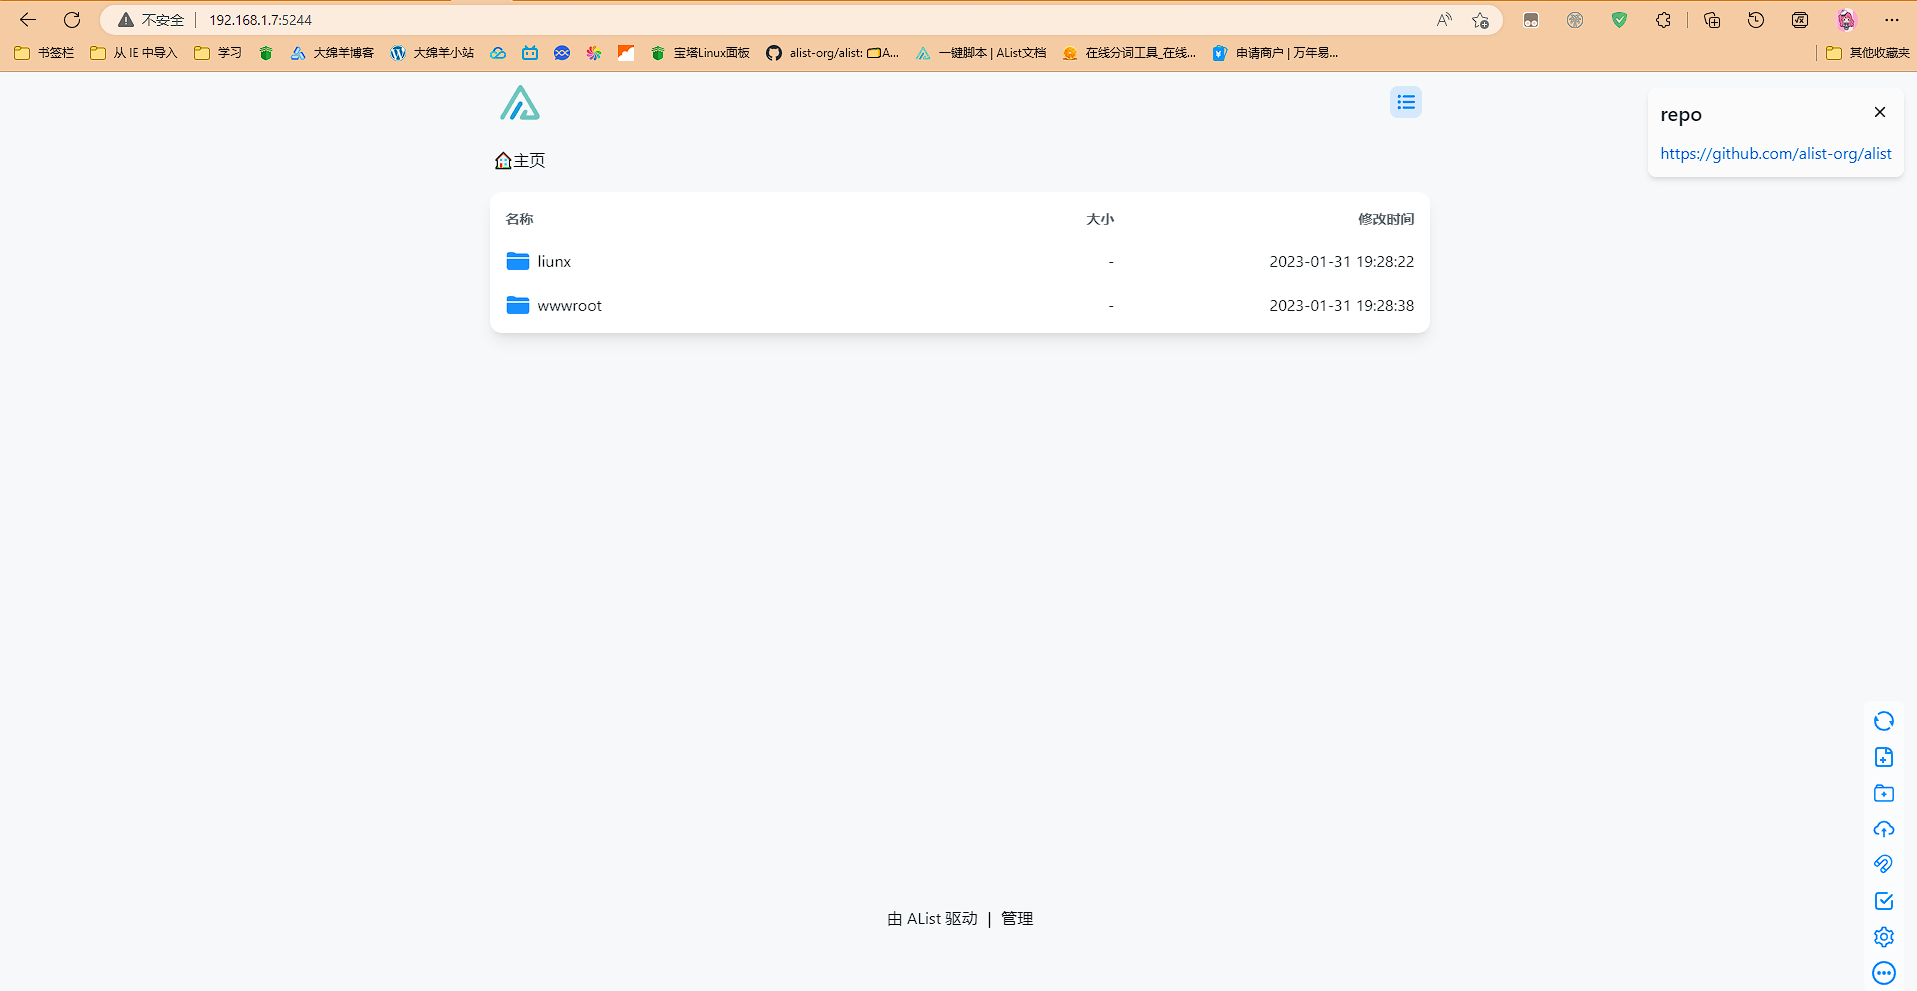Viewport: 1917px width, 991px height.
Task: Open the 管理 admin link in footer
Action: pos(1017,918)
